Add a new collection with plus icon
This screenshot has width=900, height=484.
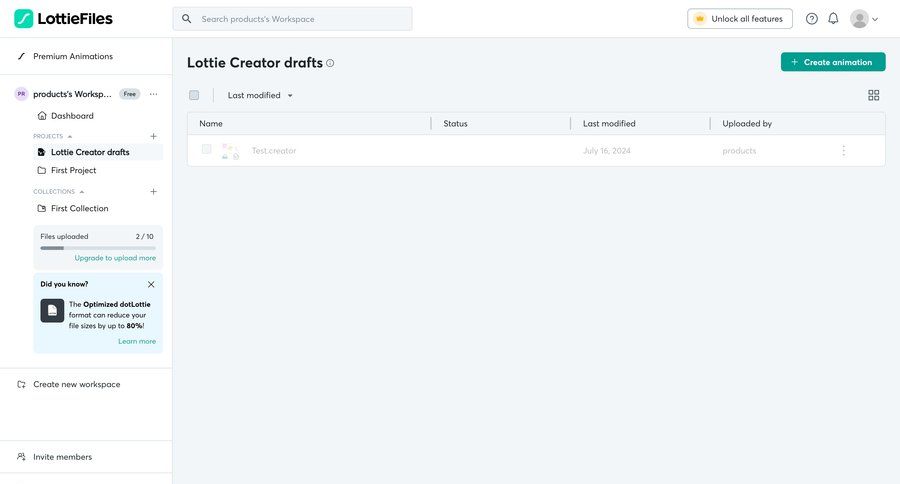[153, 191]
